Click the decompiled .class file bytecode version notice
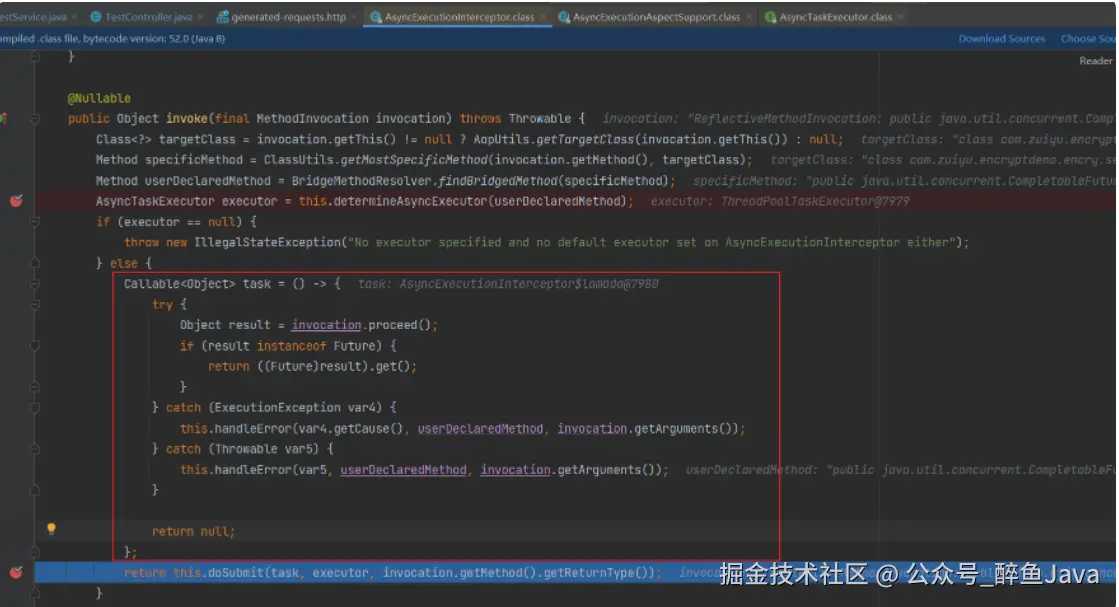 112,39
